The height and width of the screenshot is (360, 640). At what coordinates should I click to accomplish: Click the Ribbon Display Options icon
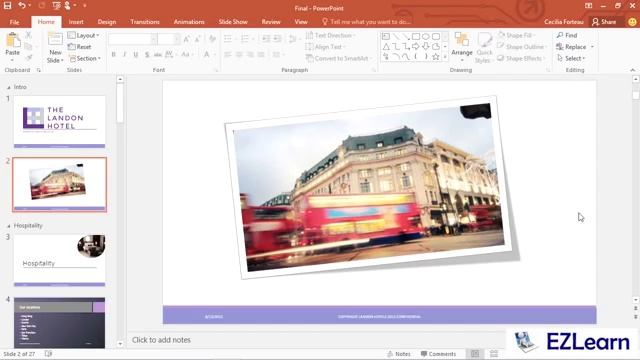(588, 6)
